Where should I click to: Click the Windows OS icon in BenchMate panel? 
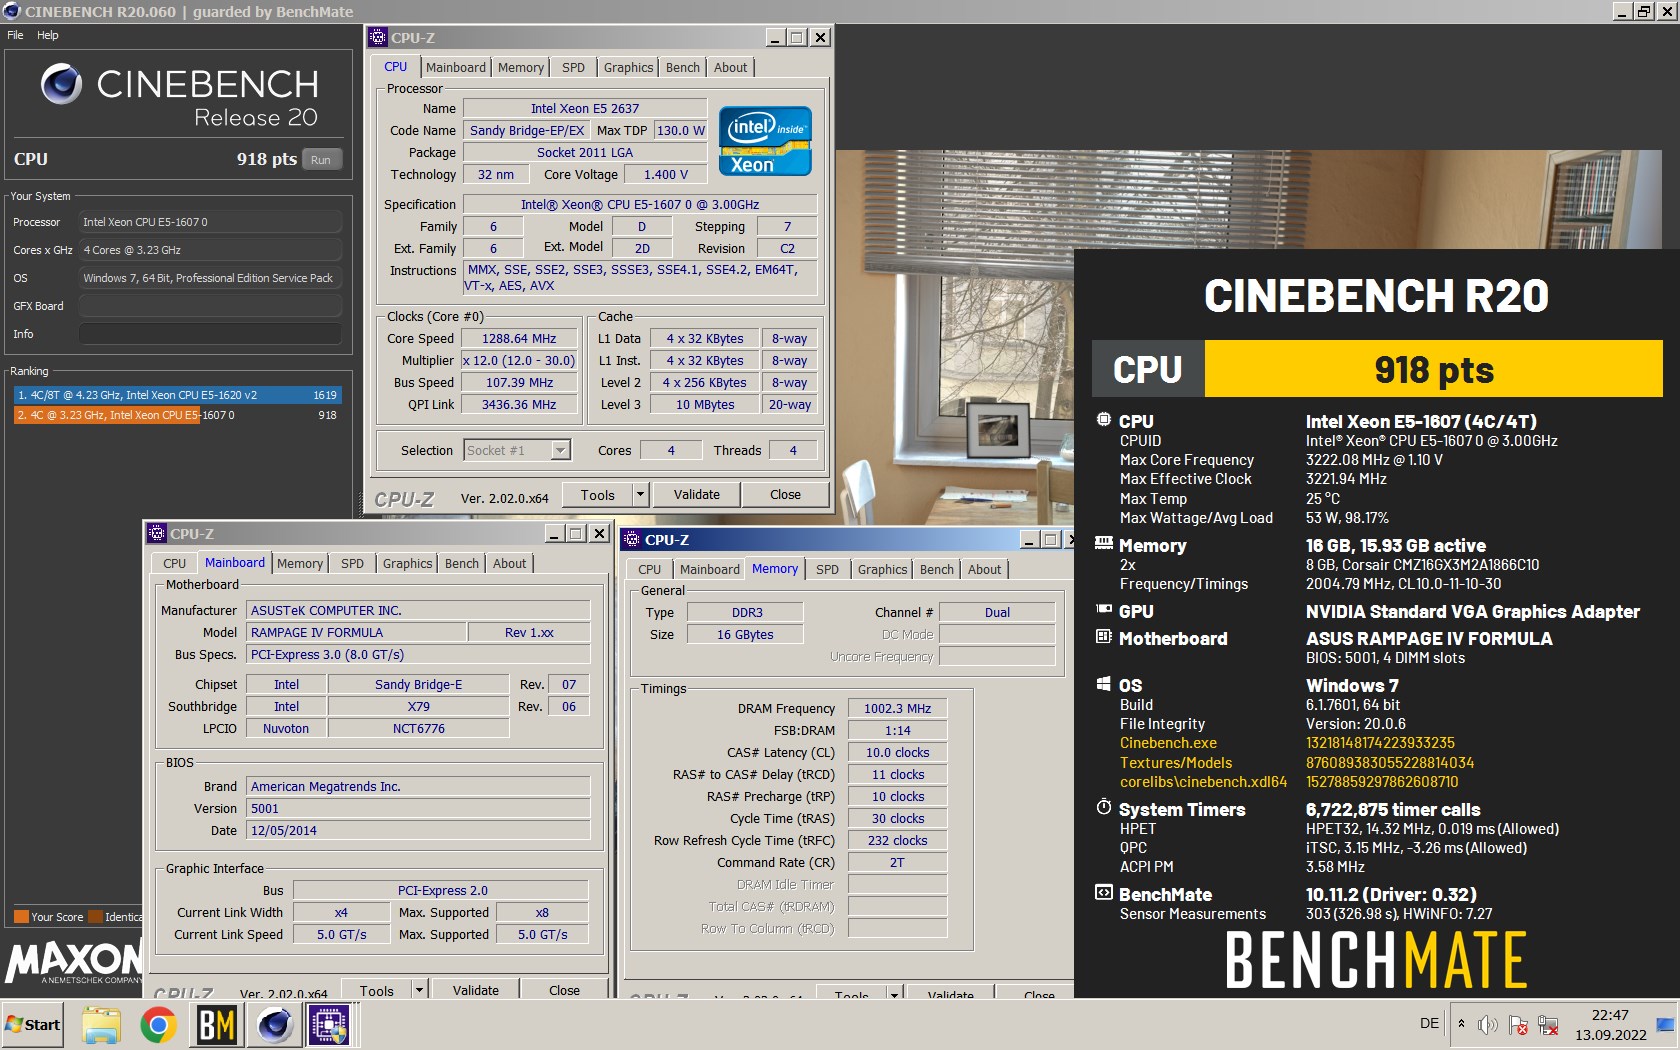coord(1104,684)
